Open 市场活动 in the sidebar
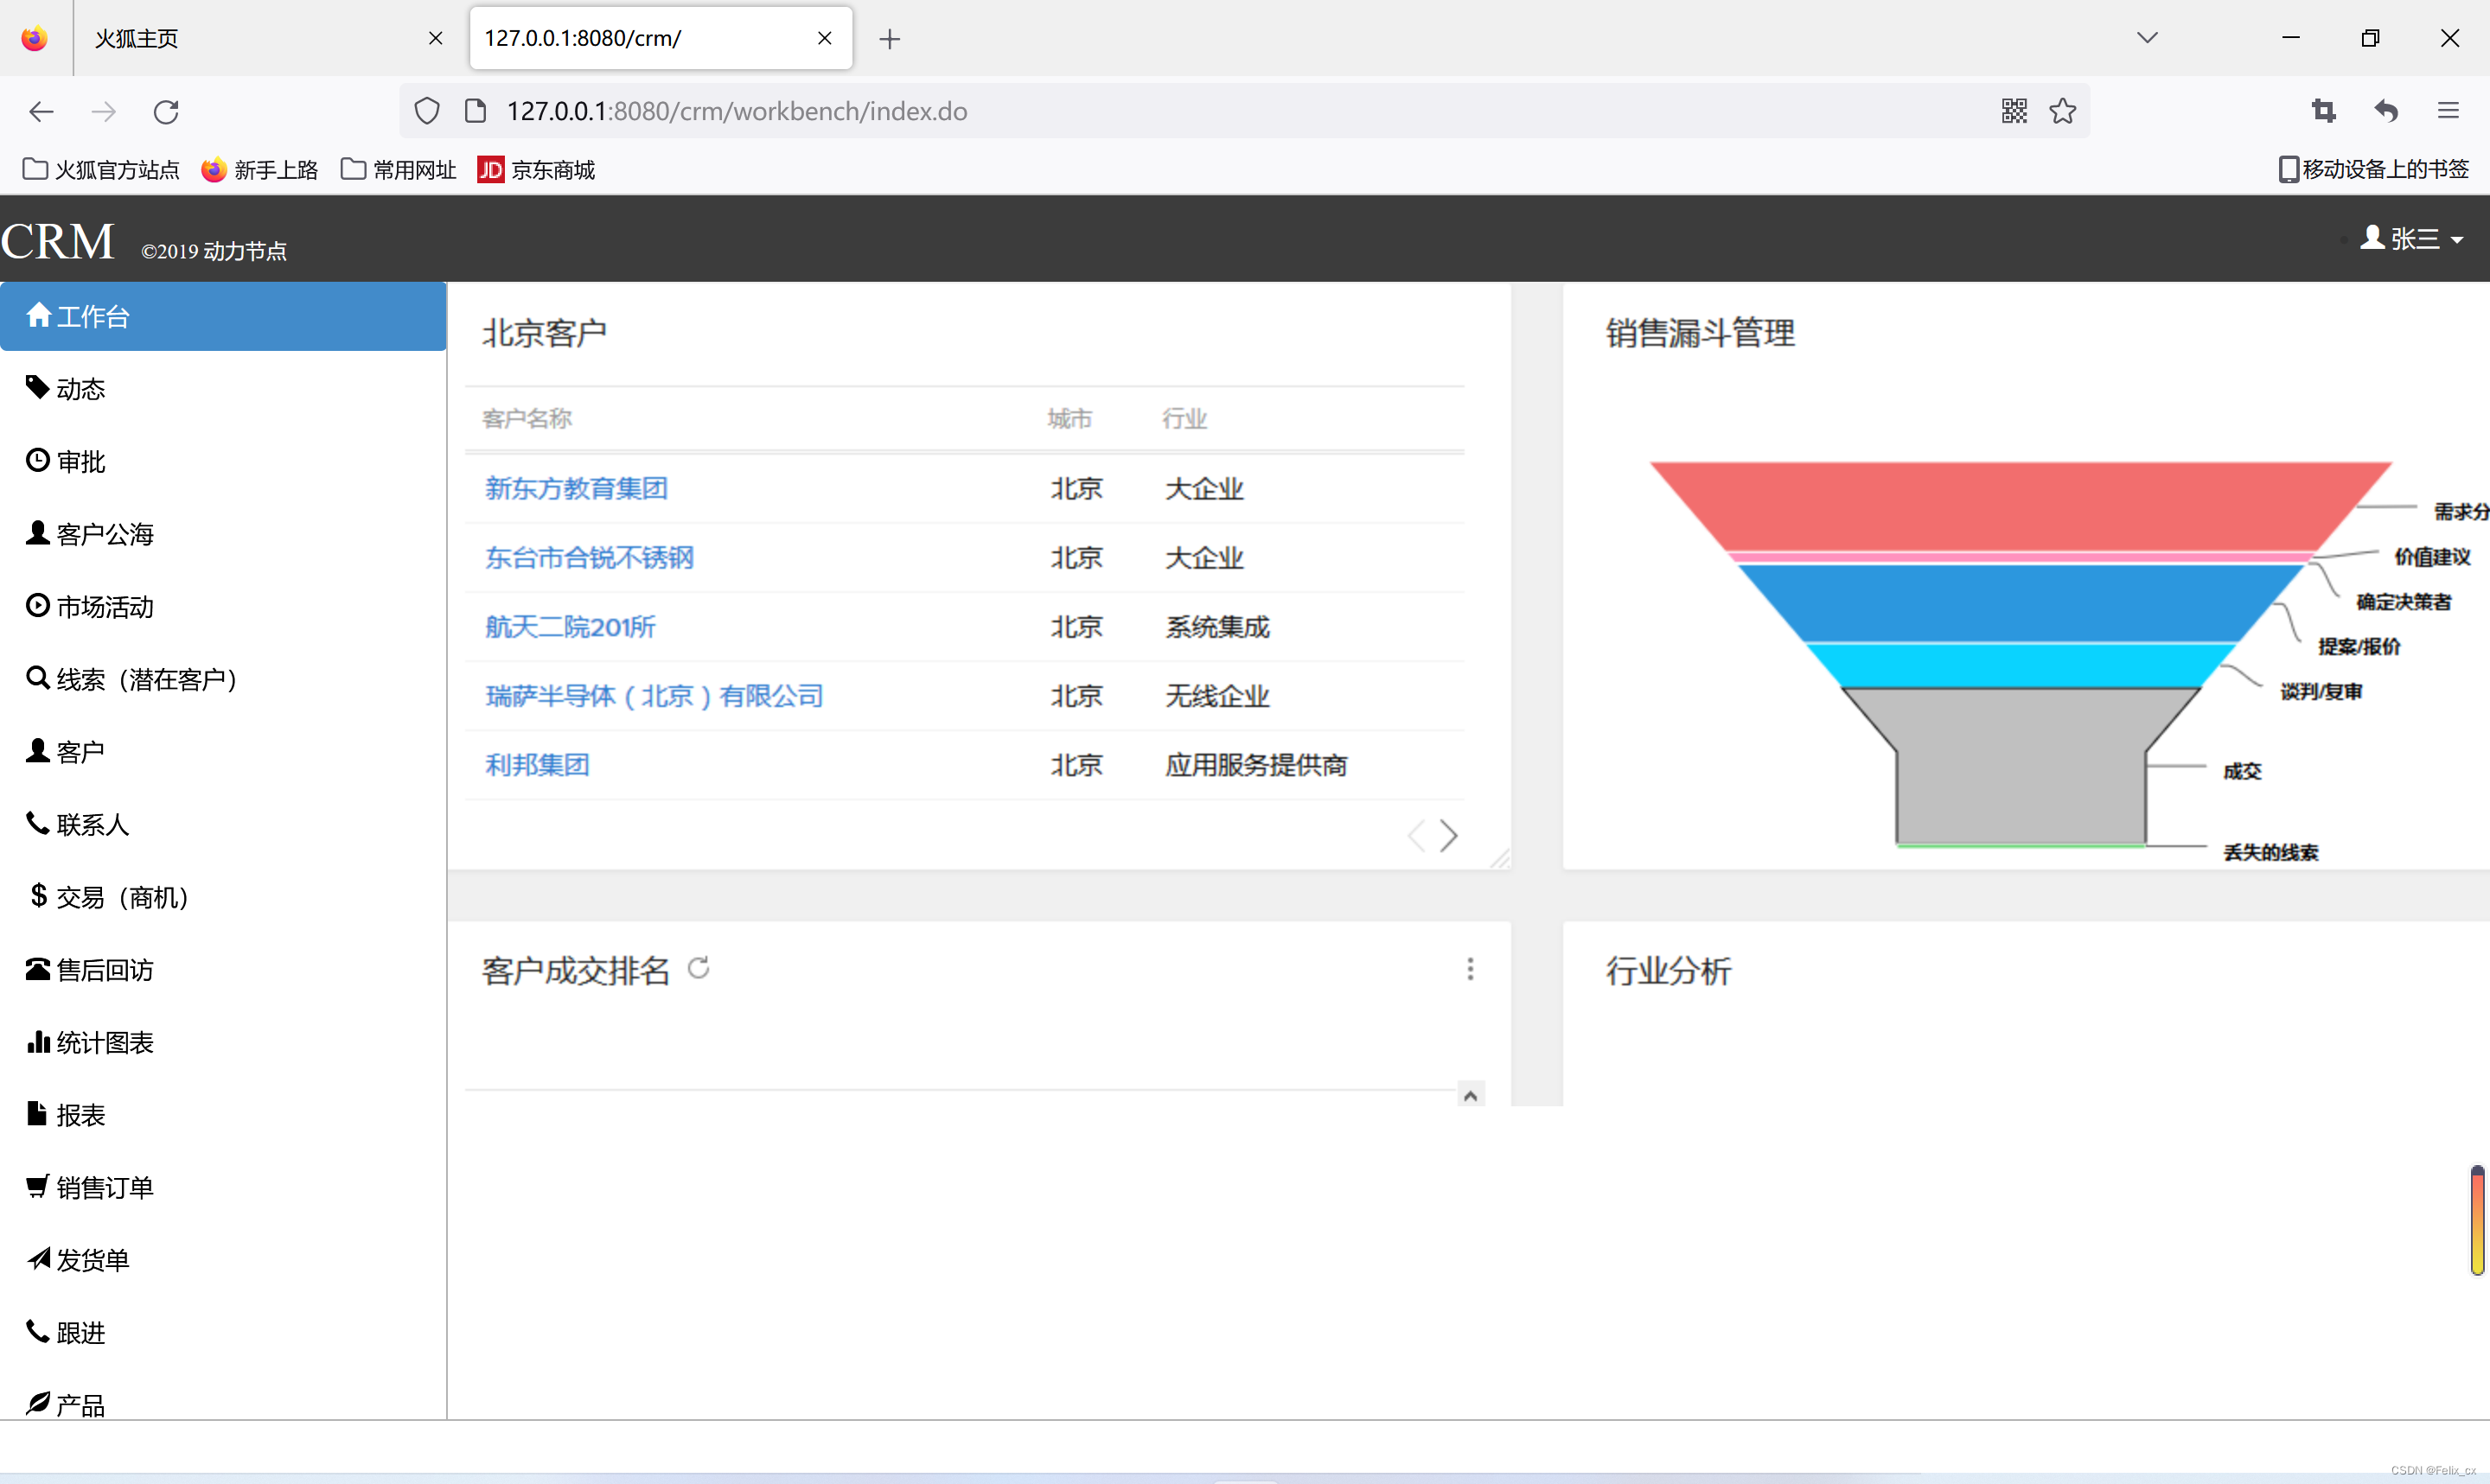 pyautogui.click(x=223, y=607)
